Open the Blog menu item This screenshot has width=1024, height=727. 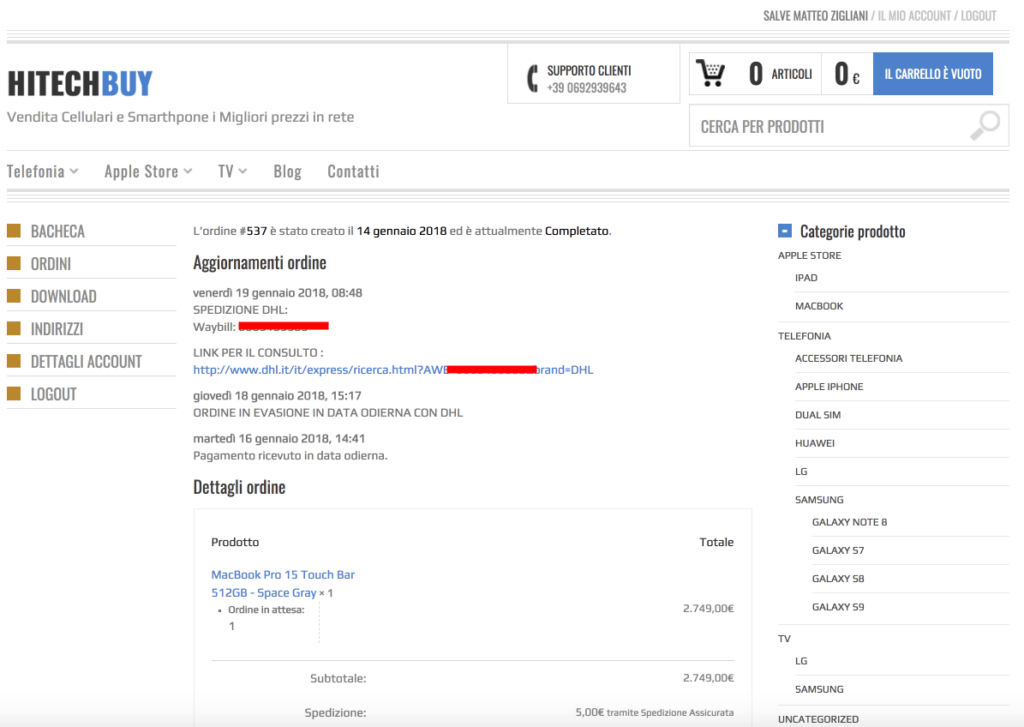click(287, 171)
